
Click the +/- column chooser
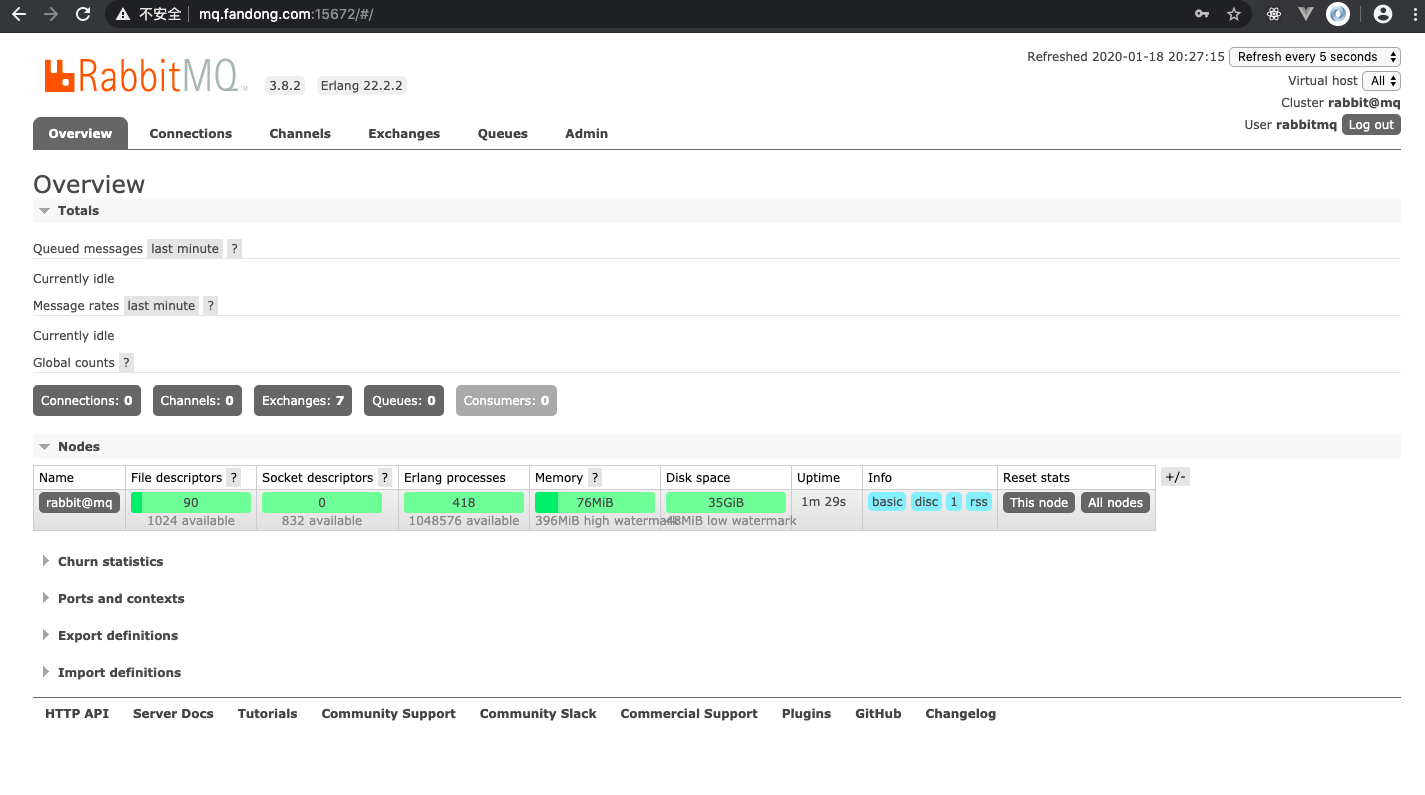tap(1175, 477)
